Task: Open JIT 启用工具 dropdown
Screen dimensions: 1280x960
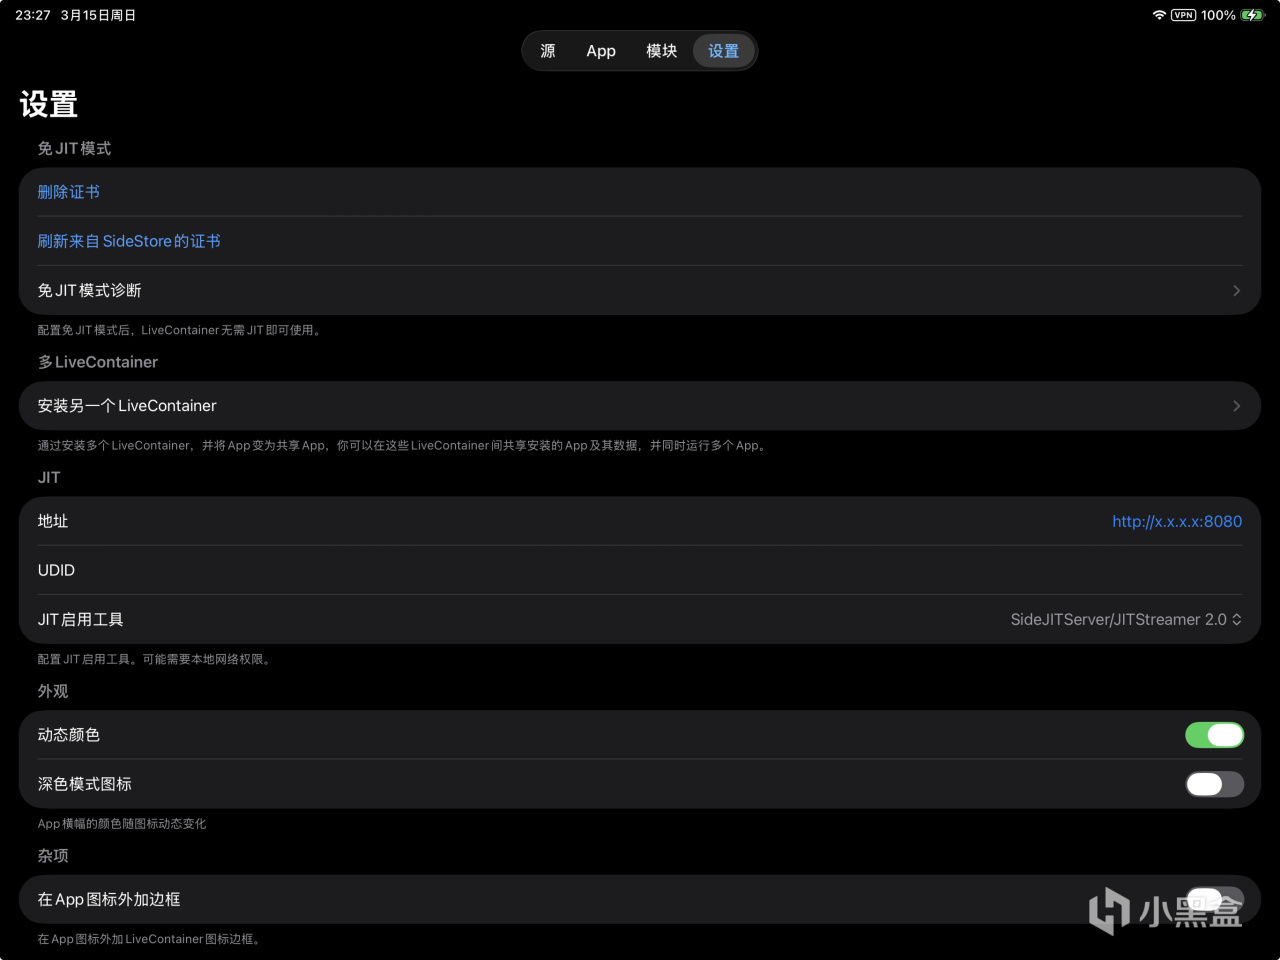Action: pos(1126,620)
